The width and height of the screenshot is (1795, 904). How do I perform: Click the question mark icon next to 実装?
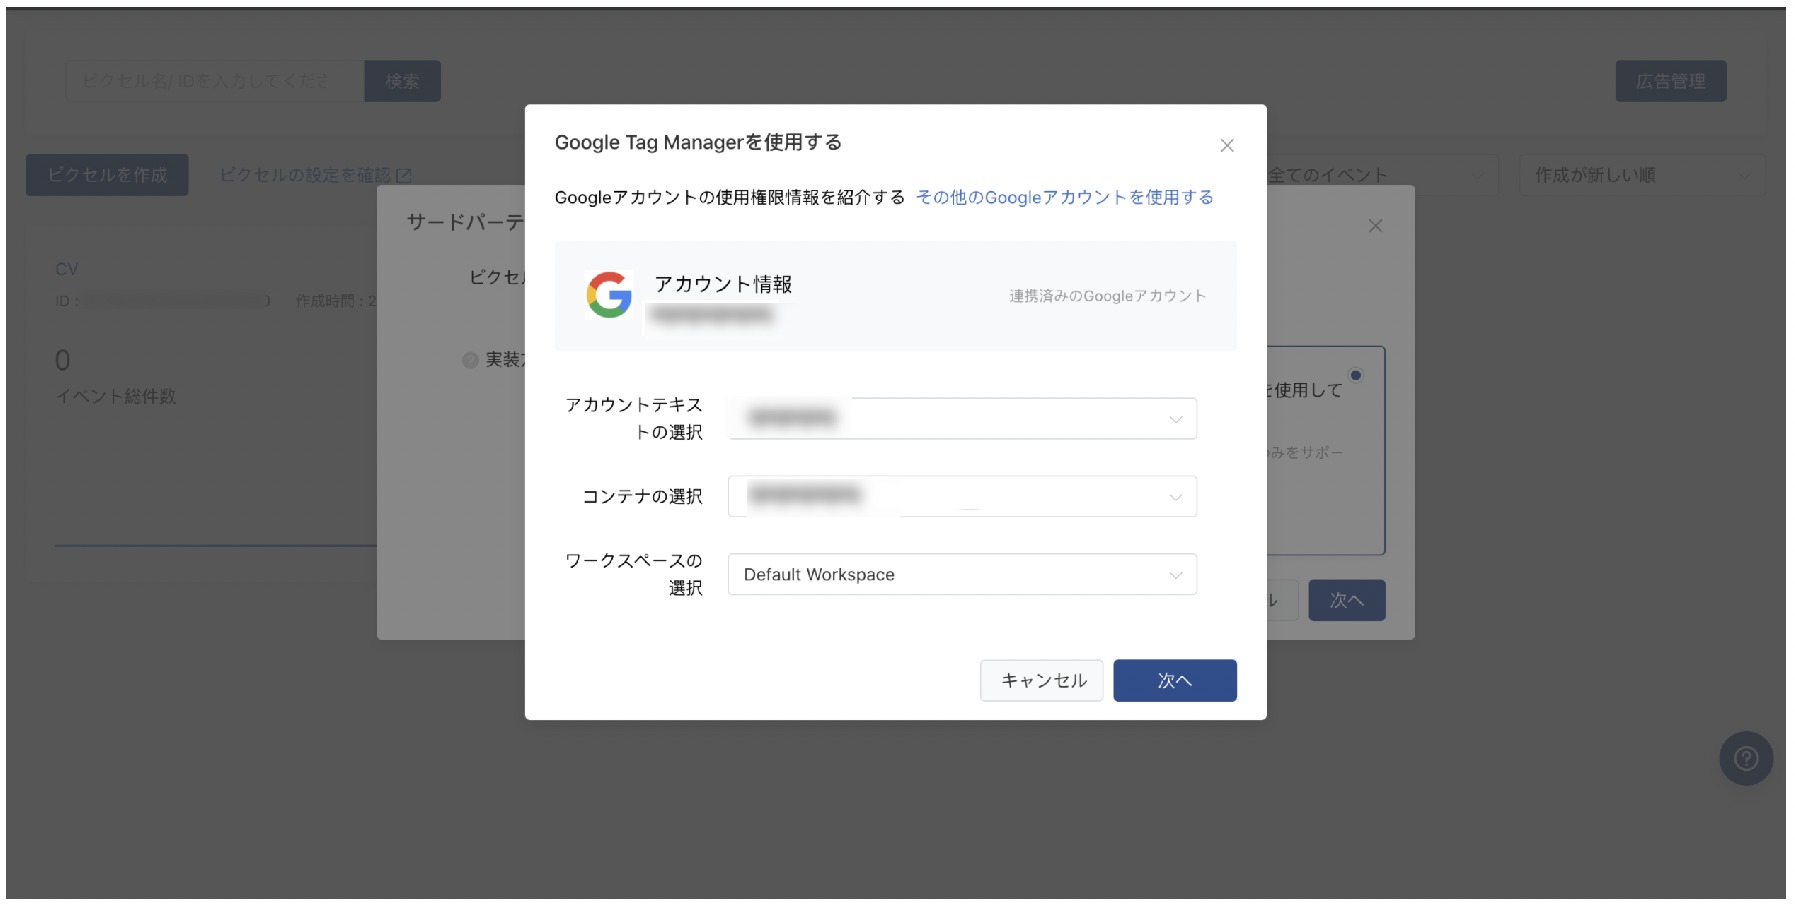pyautogui.click(x=470, y=360)
